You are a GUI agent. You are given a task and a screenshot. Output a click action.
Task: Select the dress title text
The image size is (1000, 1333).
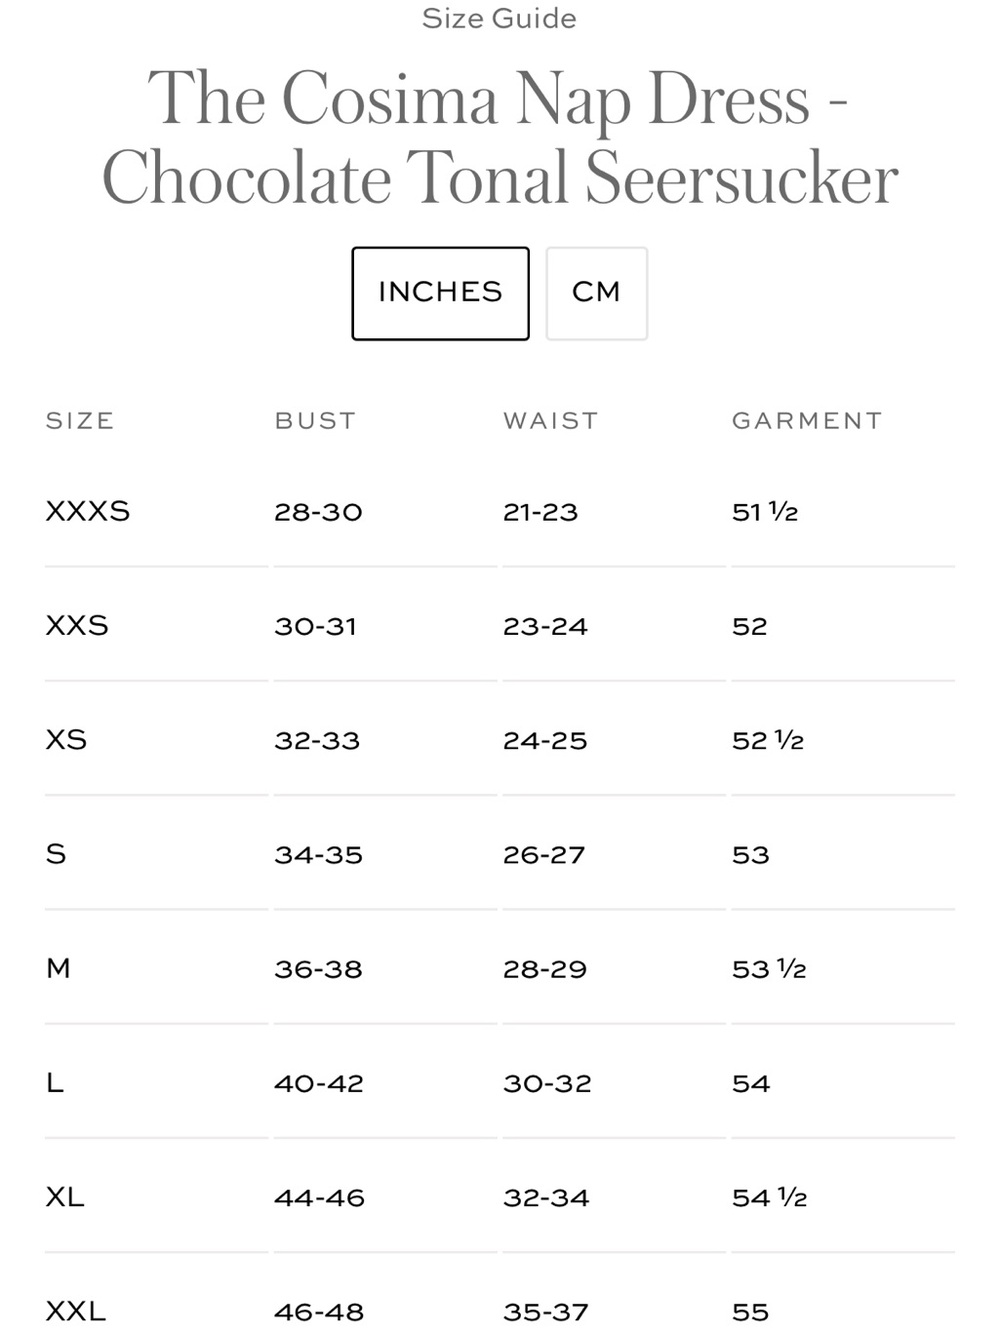click(x=500, y=138)
